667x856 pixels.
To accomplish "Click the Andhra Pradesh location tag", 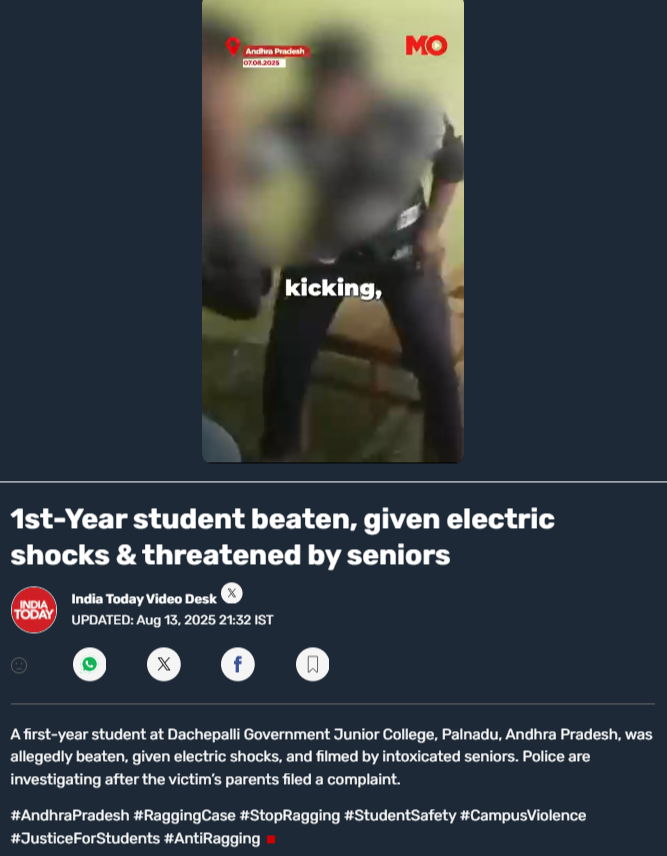I will click(275, 51).
